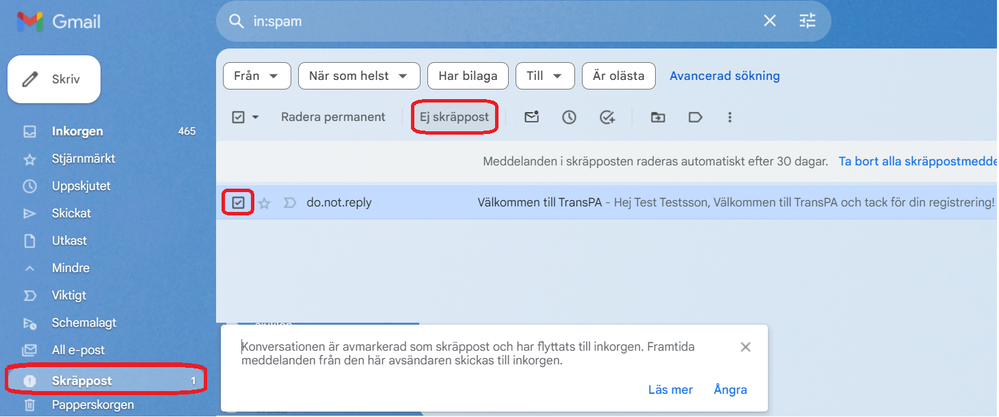Select the Skräppost folder
Viewport: 999px width, 417px height.
click(106, 381)
